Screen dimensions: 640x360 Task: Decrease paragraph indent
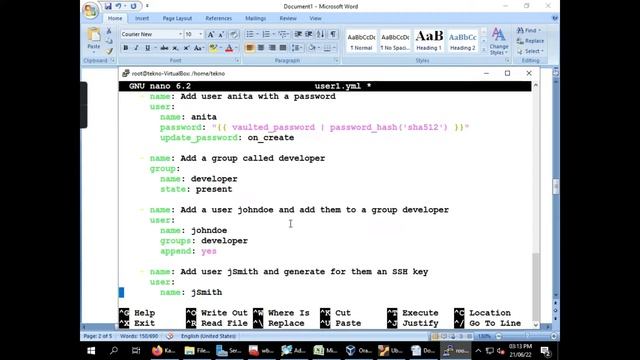point(298,34)
